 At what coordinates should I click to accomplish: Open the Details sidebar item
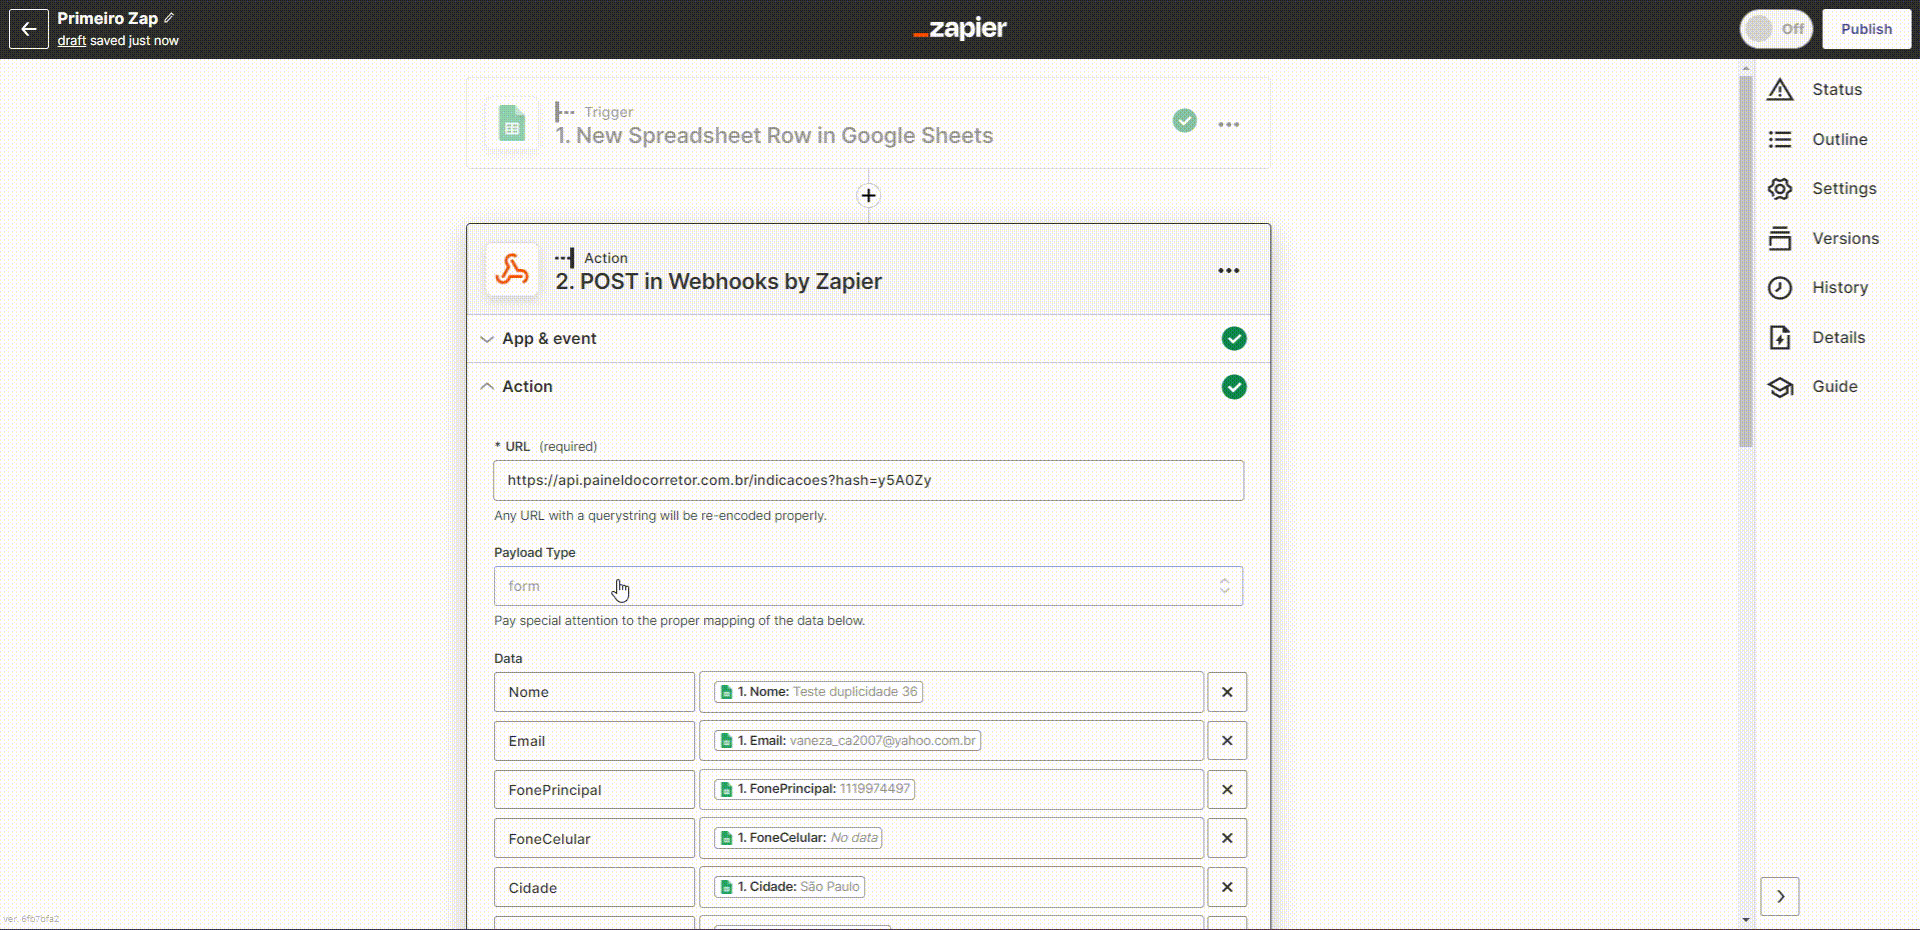(1838, 337)
